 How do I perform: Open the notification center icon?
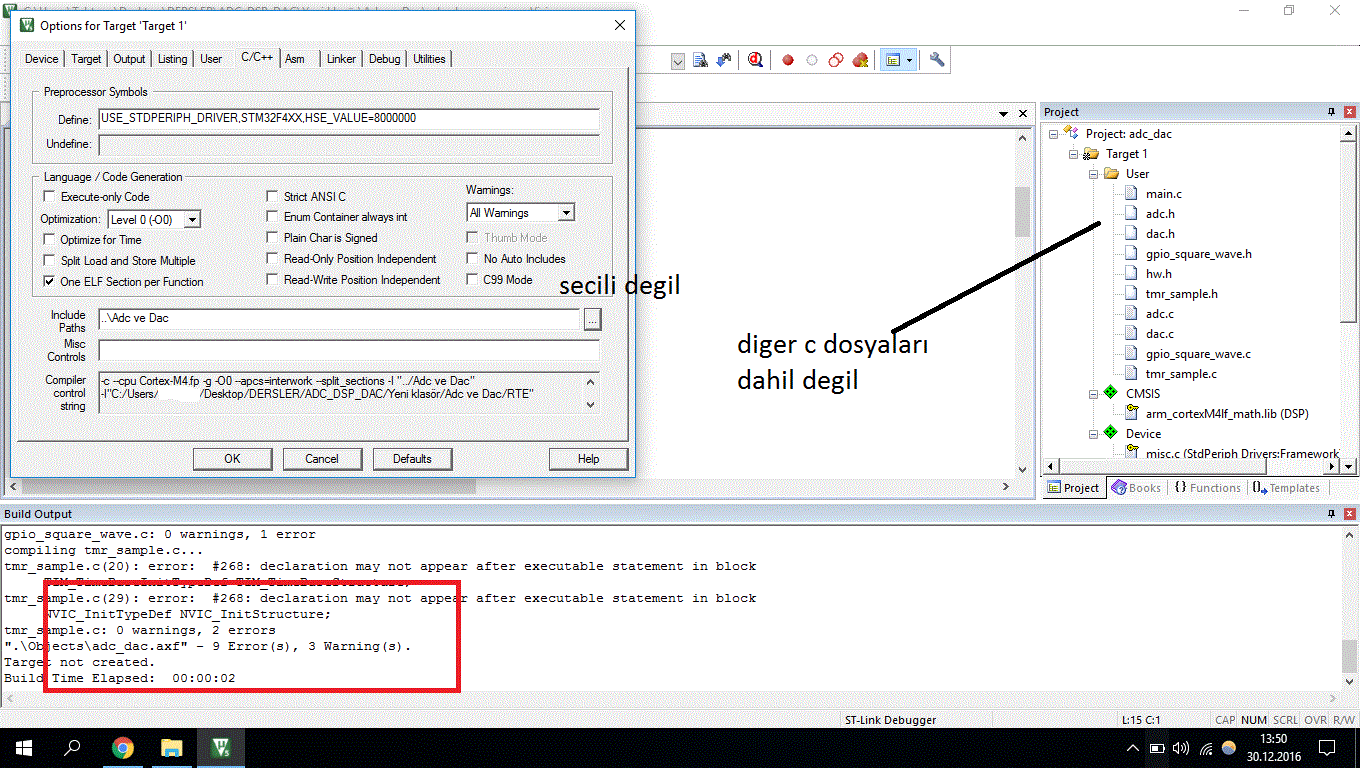click(1327, 747)
